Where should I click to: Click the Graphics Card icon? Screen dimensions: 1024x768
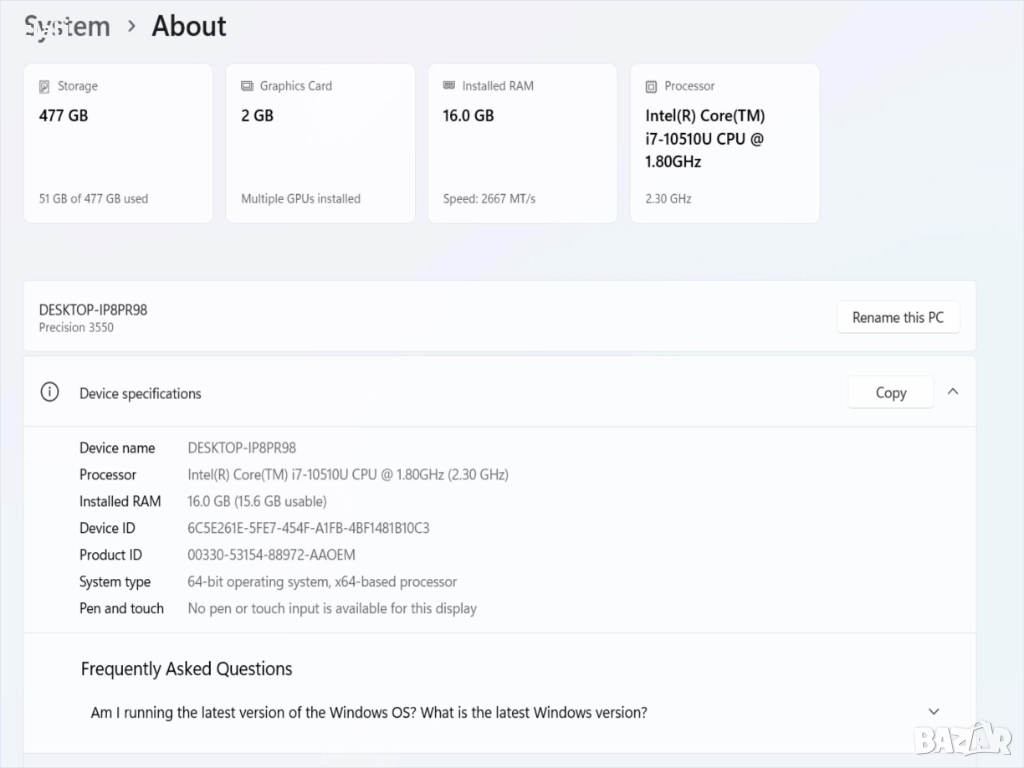coord(247,86)
